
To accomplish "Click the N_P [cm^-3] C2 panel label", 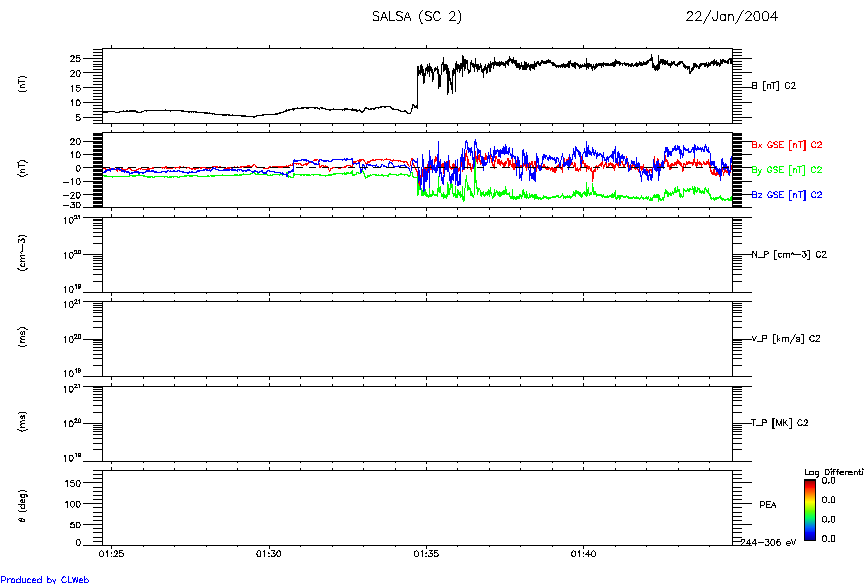I will click(789, 255).
